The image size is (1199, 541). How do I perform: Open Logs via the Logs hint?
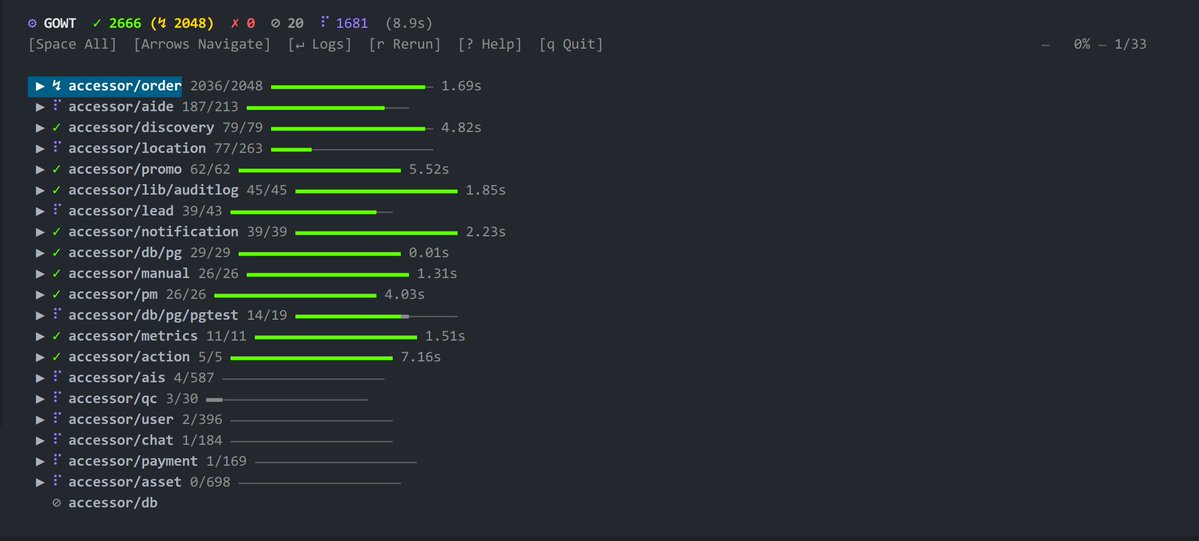tap(320, 44)
